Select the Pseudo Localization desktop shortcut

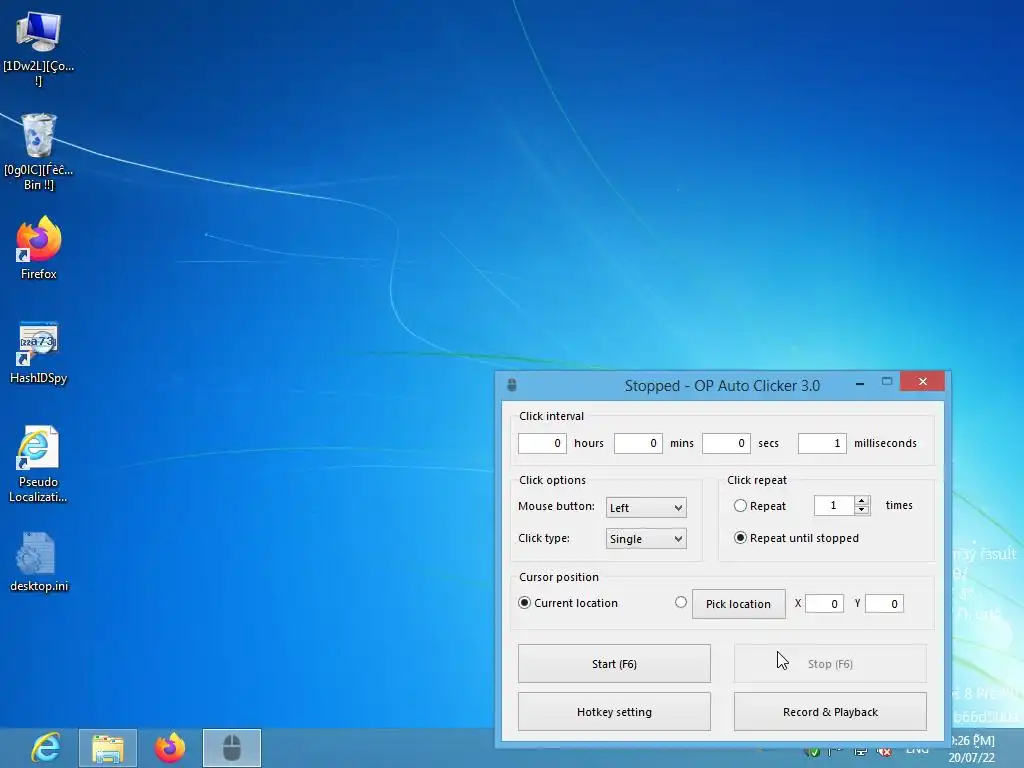click(x=39, y=464)
